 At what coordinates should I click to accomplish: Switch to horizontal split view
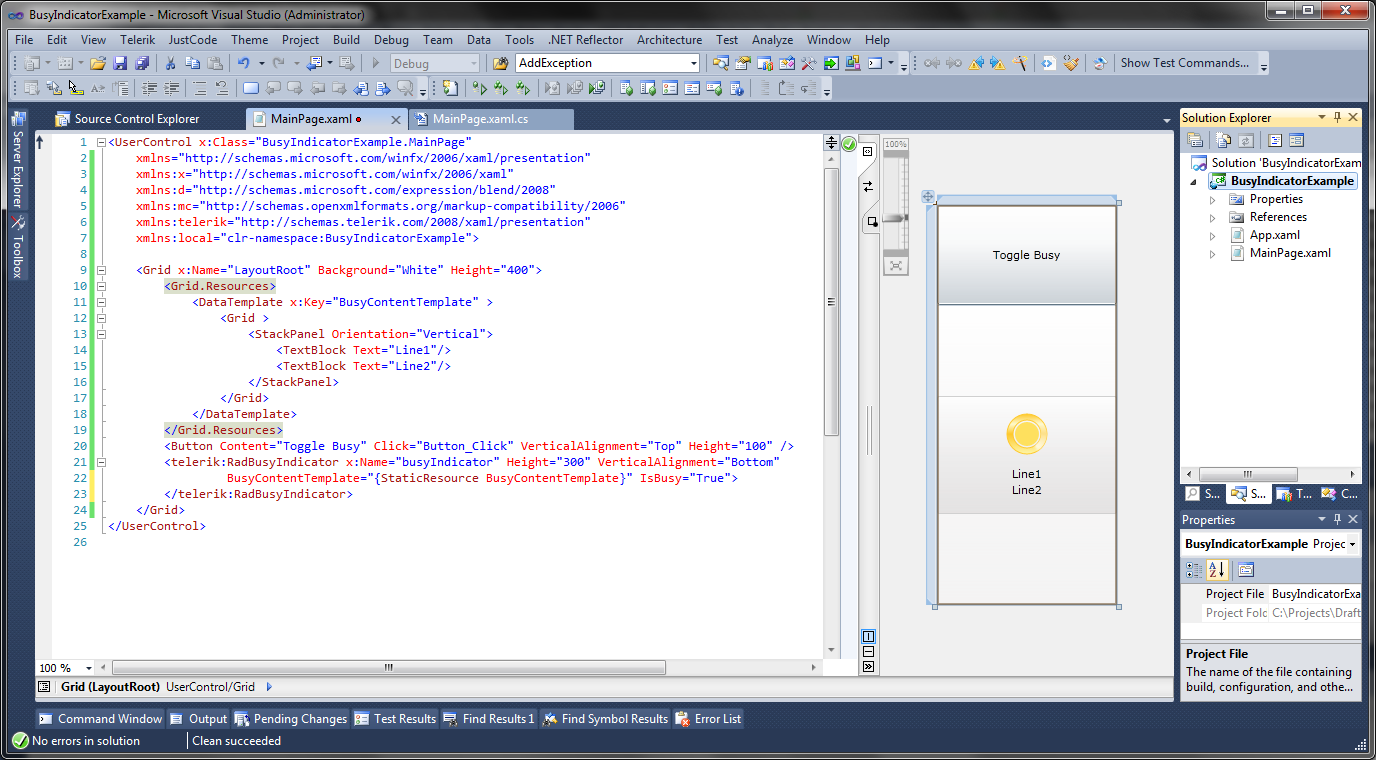[868, 652]
